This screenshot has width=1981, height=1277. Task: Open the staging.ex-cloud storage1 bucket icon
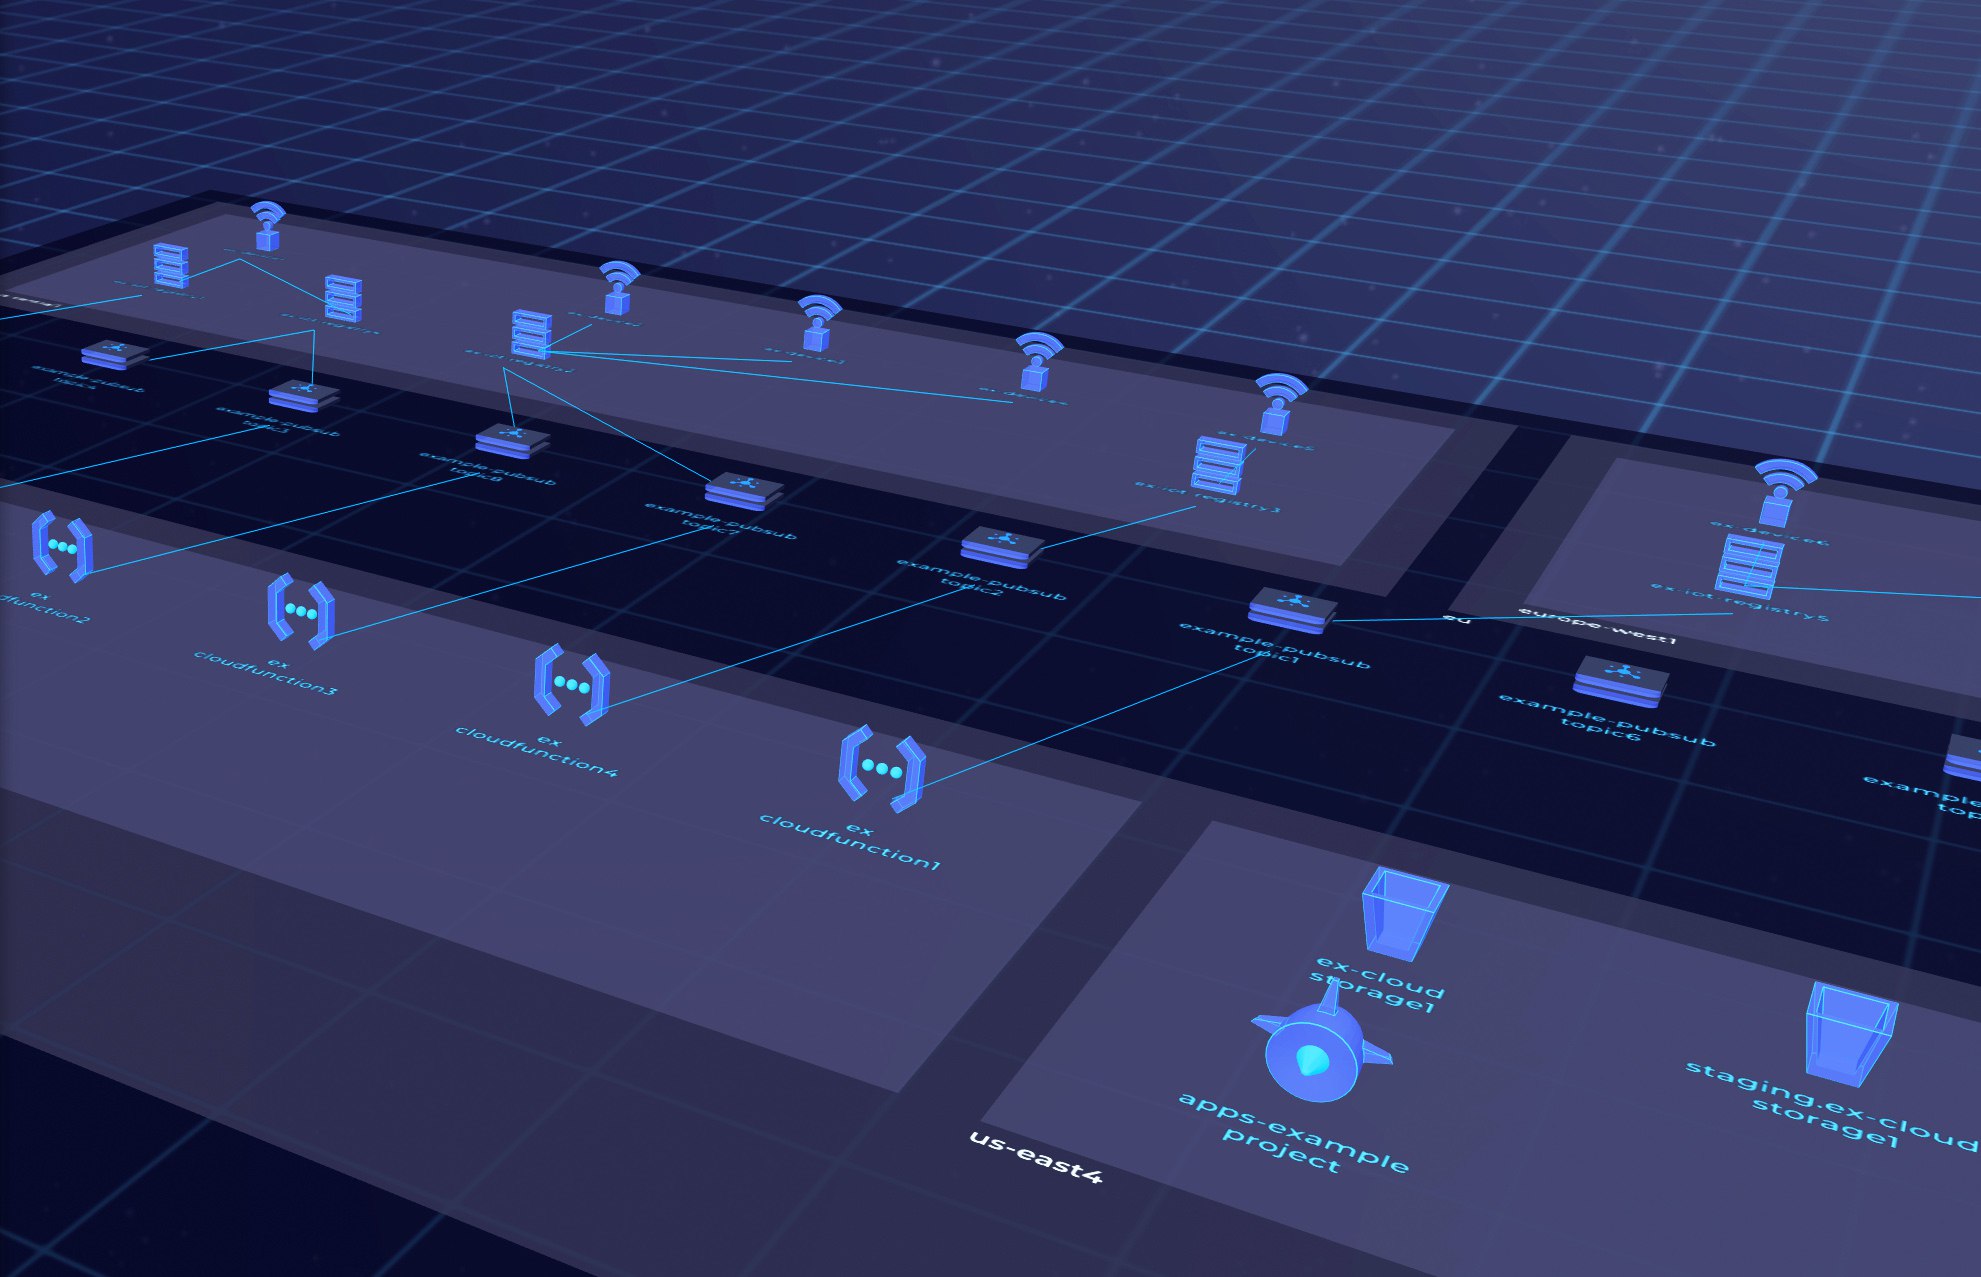tap(1850, 1034)
